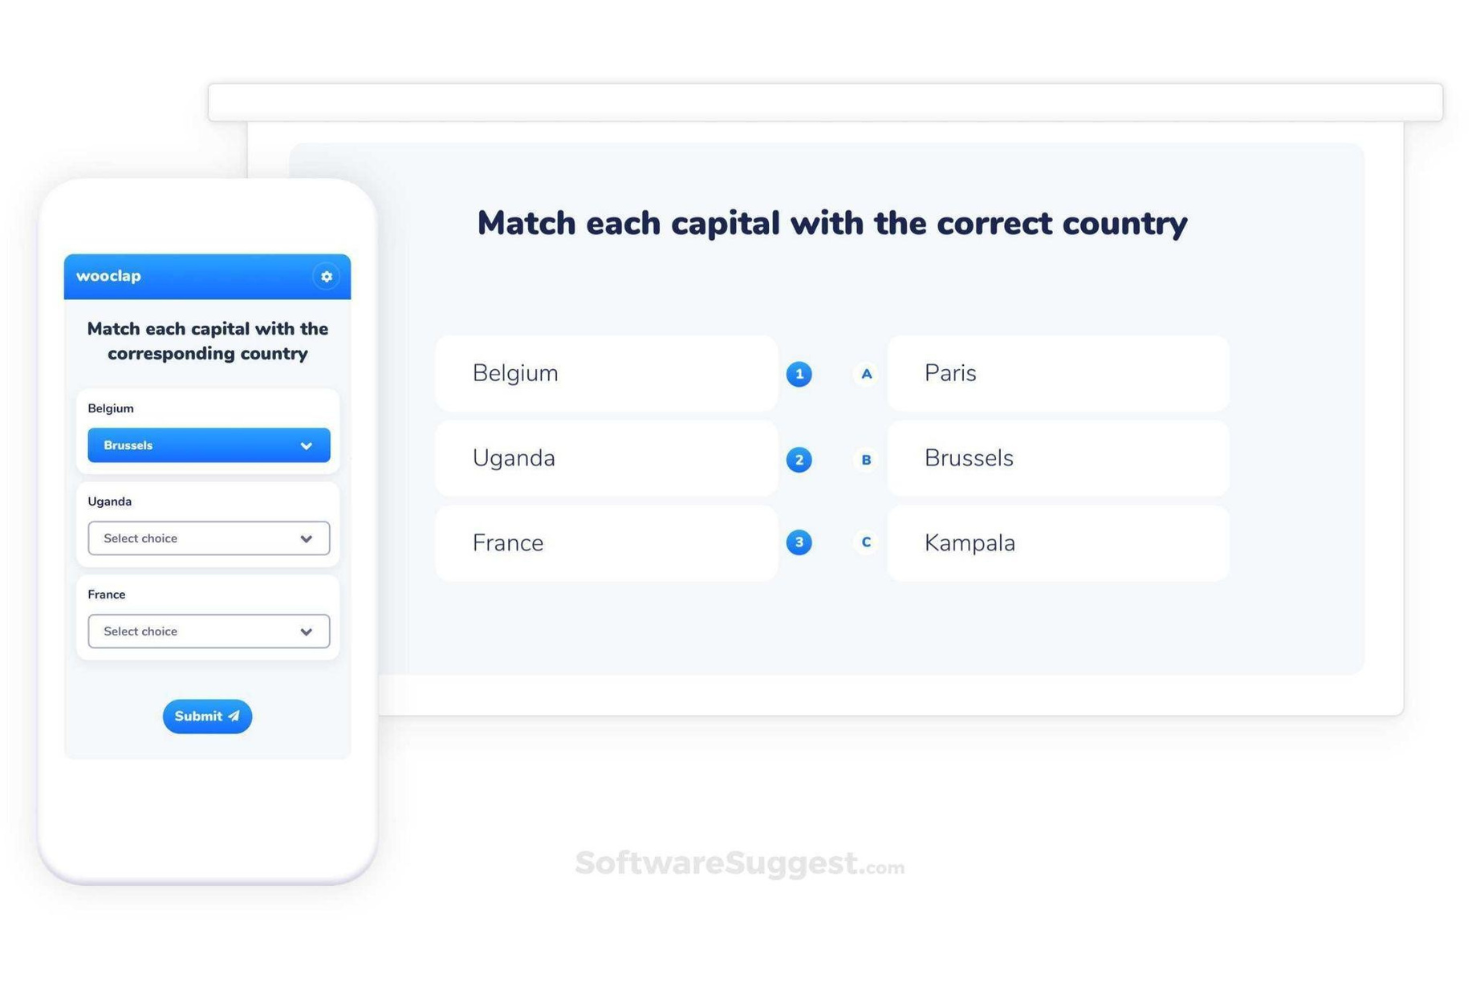The image size is (1480, 987).
Task: Click the numbered badge 2 next to Uganda
Action: pos(798,460)
